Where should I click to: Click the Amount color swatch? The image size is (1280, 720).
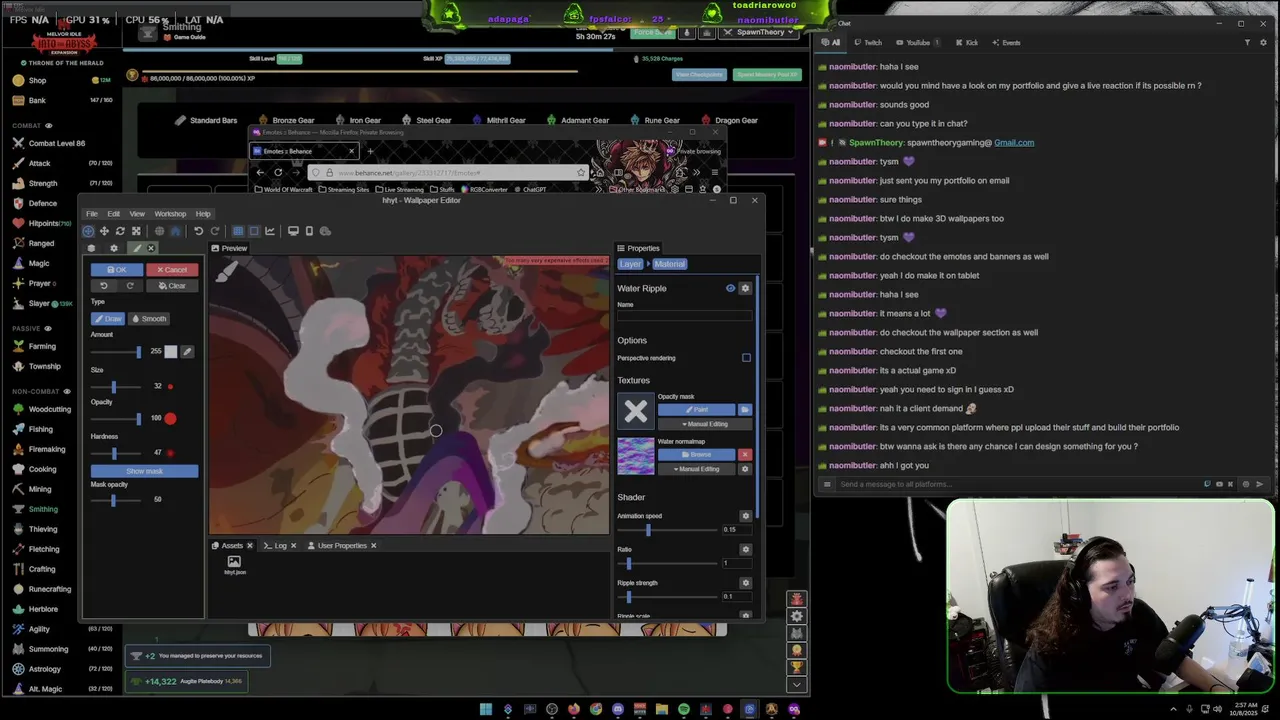pyautogui.click(x=171, y=352)
